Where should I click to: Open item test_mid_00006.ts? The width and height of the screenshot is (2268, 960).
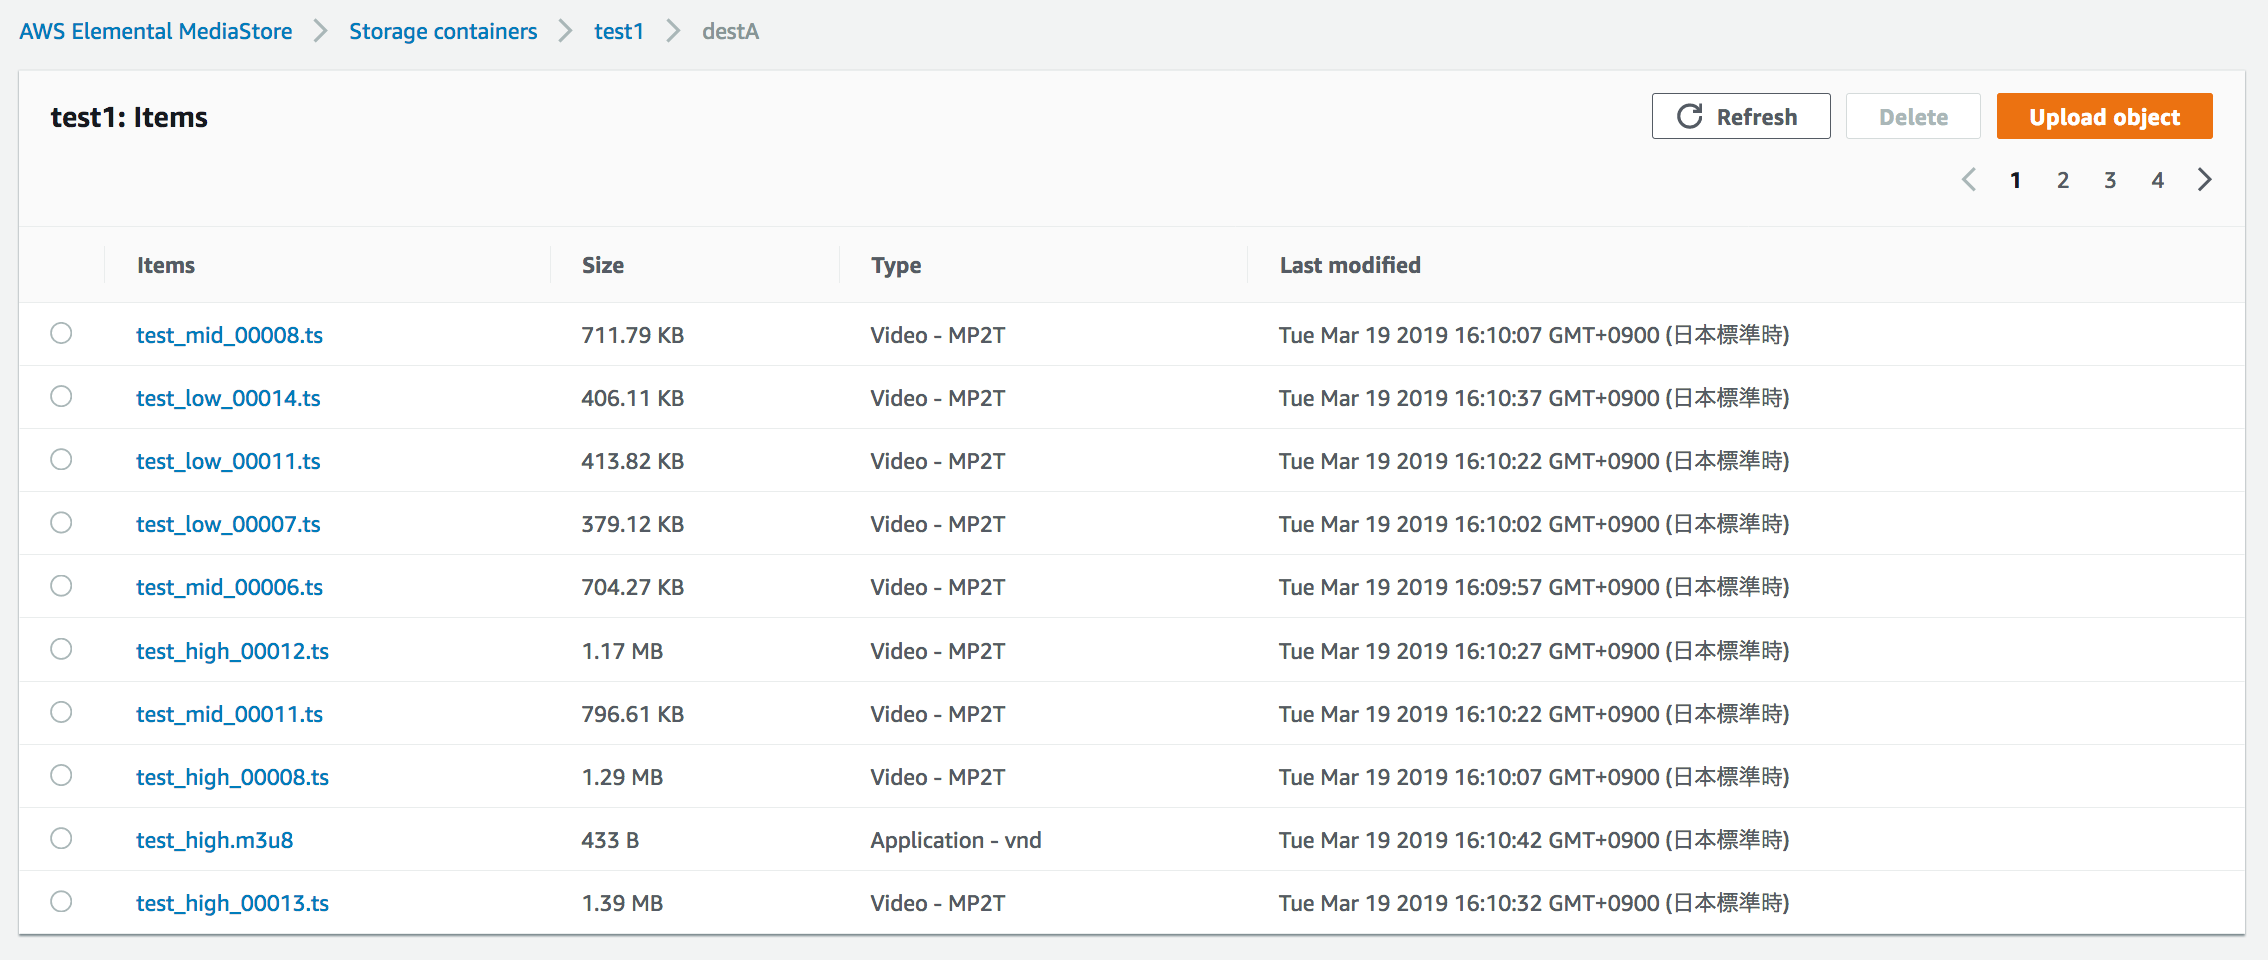point(229,587)
